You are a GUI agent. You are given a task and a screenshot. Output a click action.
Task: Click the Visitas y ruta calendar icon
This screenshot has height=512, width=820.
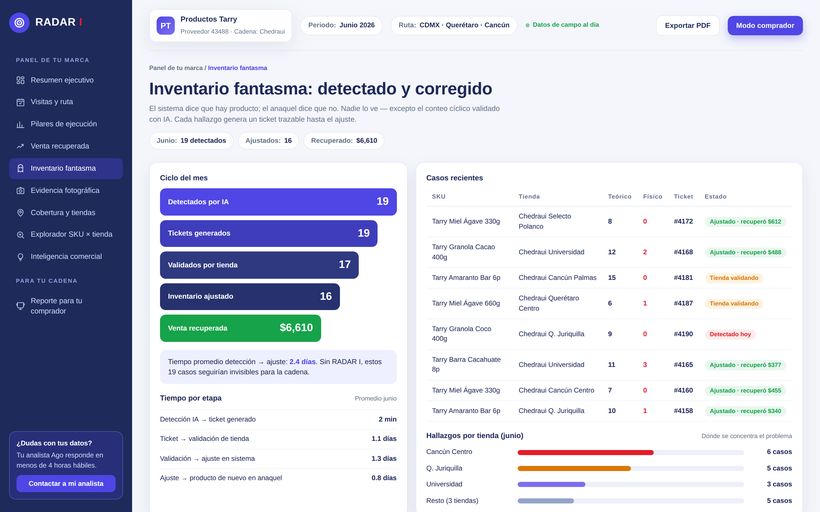coord(20,102)
